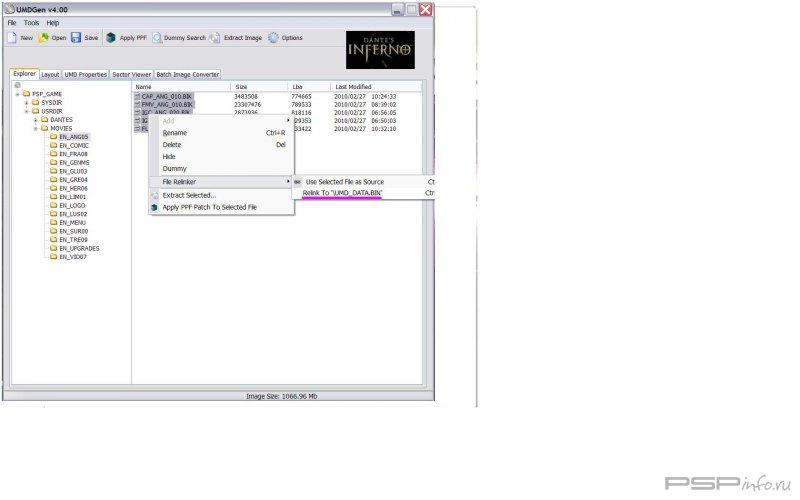This screenshot has width=800, height=500.
Task: Choose Relink To 'UMD_DATA.BIN' option
Action: (x=342, y=192)
